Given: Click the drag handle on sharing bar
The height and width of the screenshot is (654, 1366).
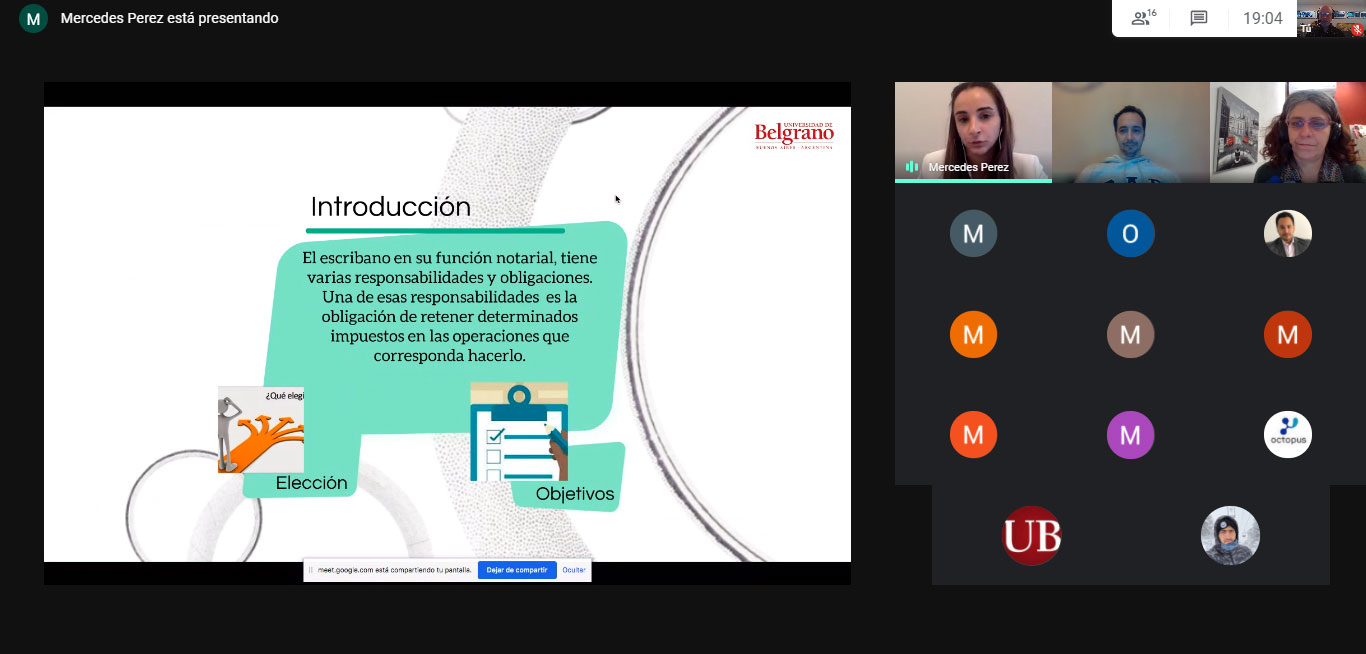Looking at the screenshot, I should coord(310,570).
